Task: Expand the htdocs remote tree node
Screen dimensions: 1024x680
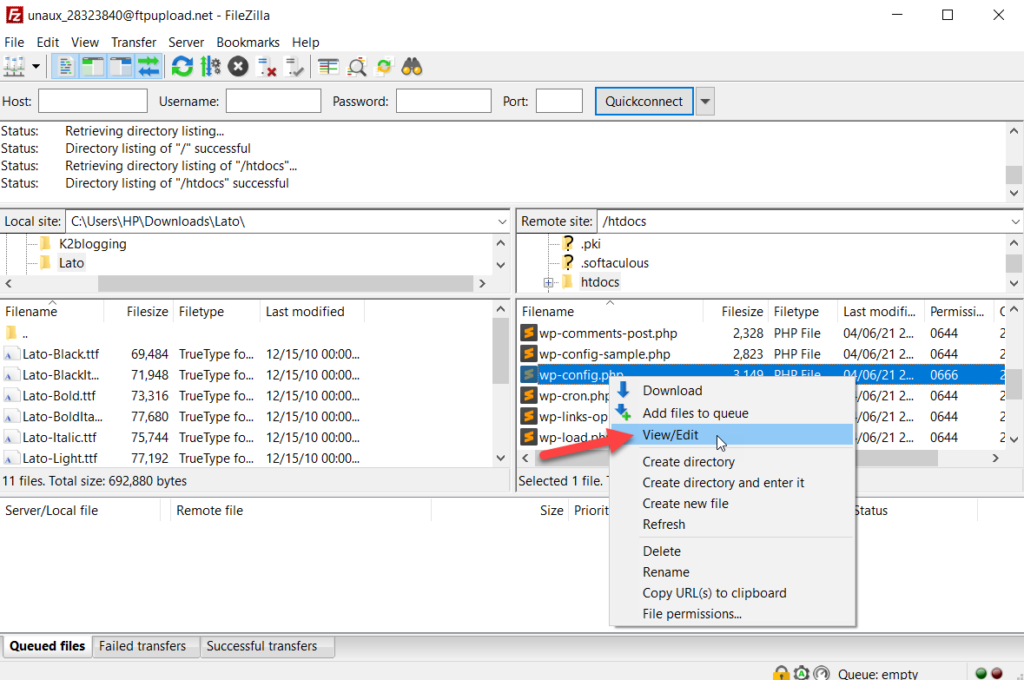Action: (549, 283)
